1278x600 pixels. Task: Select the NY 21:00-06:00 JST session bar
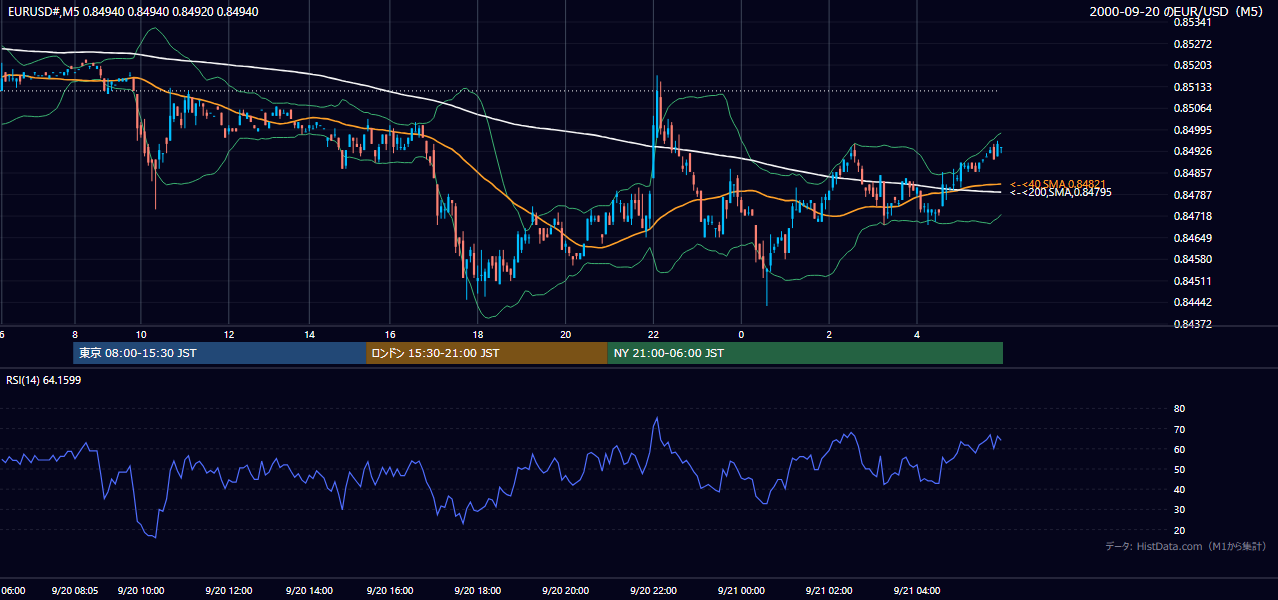pyautogui.click(x=805, y=353)
